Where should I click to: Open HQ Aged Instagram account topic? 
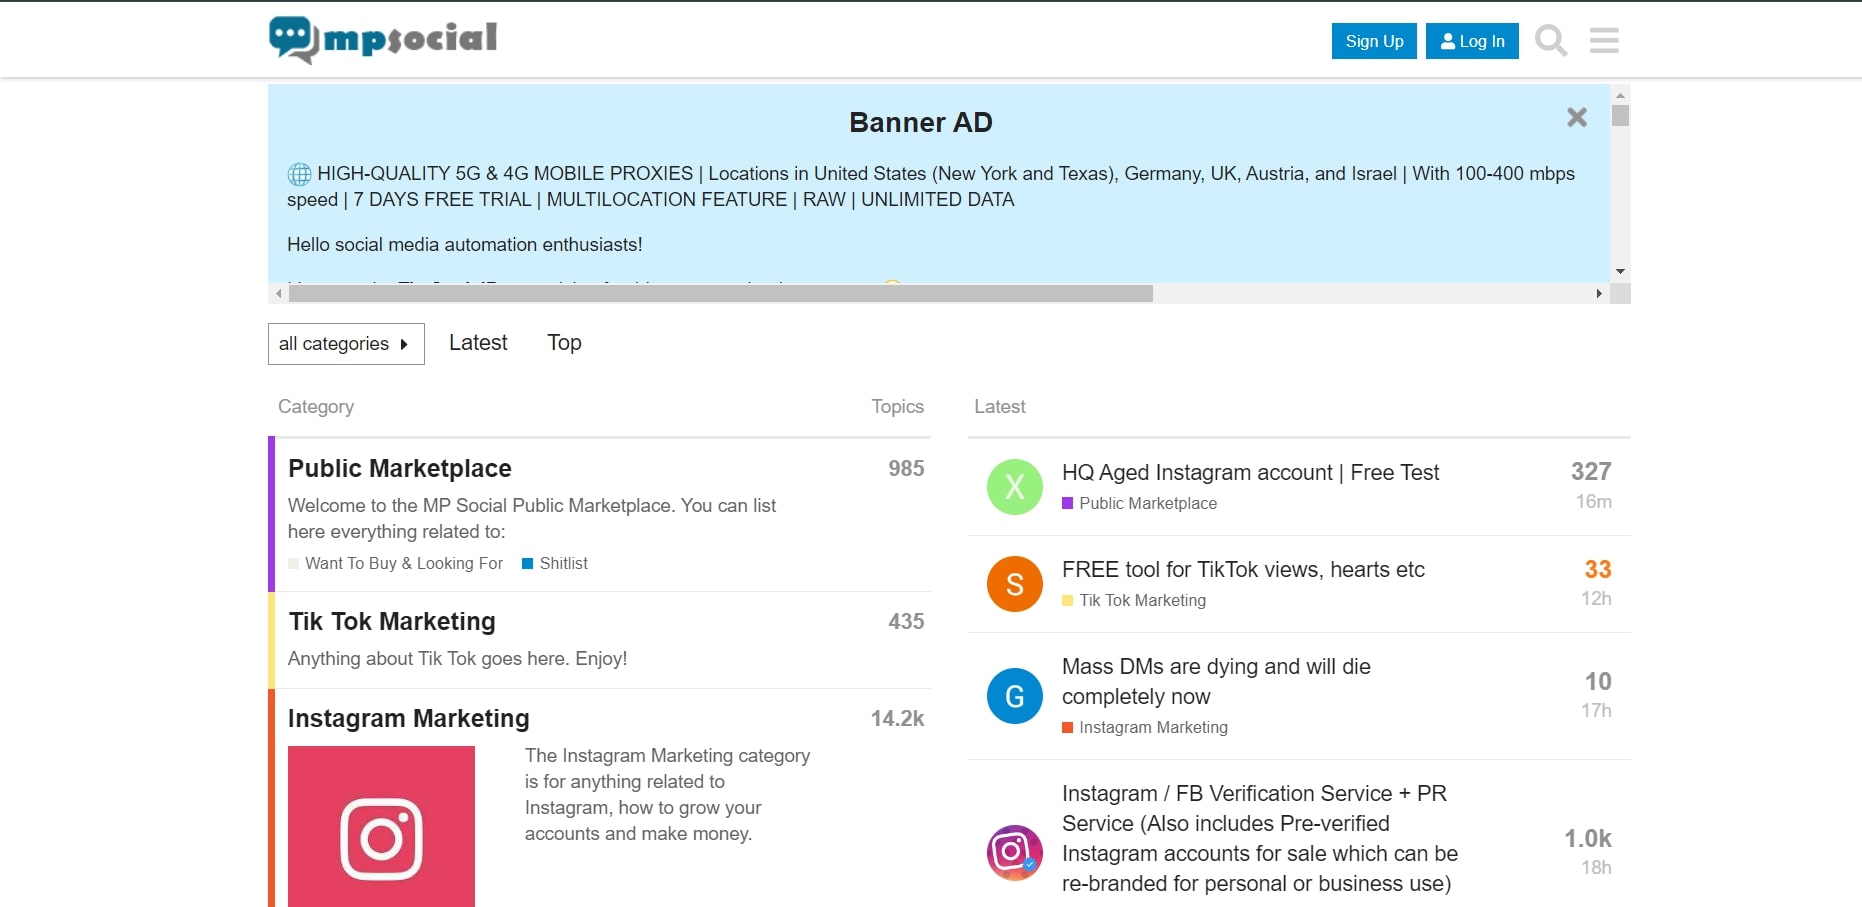point(1250,472)
